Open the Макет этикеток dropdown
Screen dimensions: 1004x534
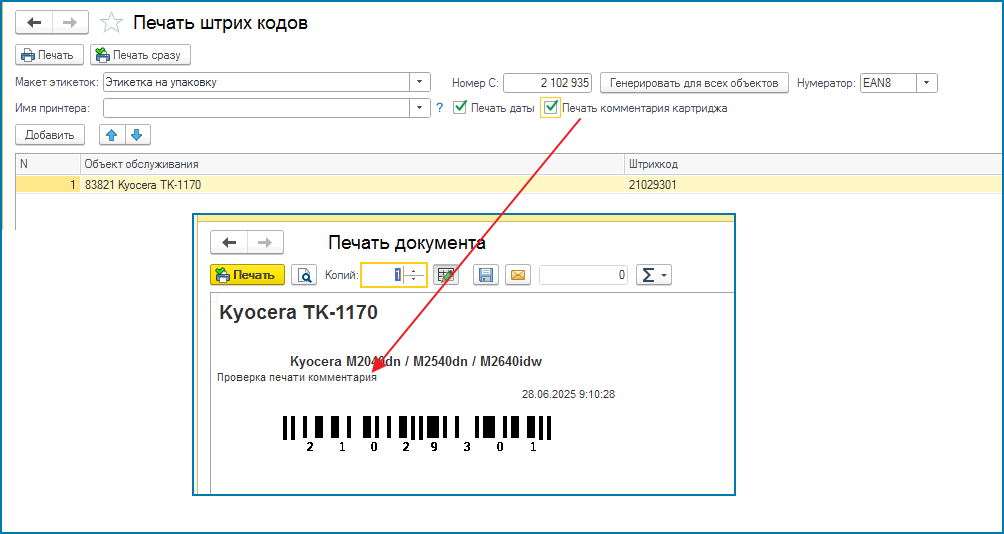(419, 83)
